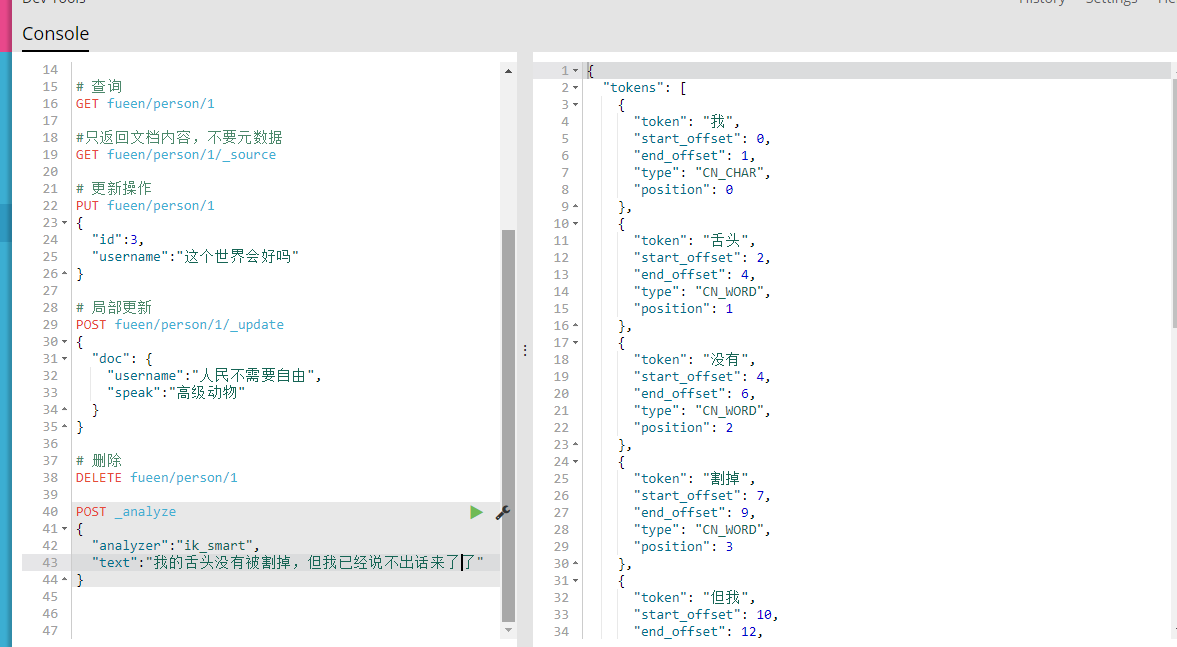Screen dimensions: 1177x647
Task: Collapse tokens array at output line 2
Action: click(576, 88)
